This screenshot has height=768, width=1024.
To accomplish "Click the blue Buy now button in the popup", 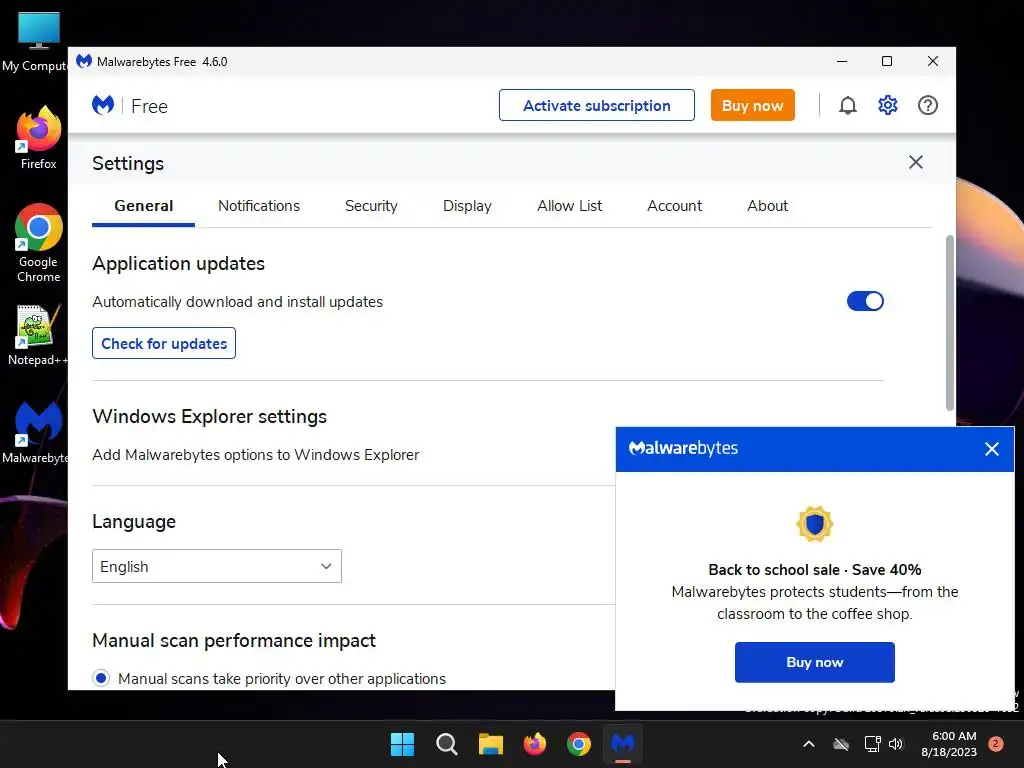I will coord(814,662).
